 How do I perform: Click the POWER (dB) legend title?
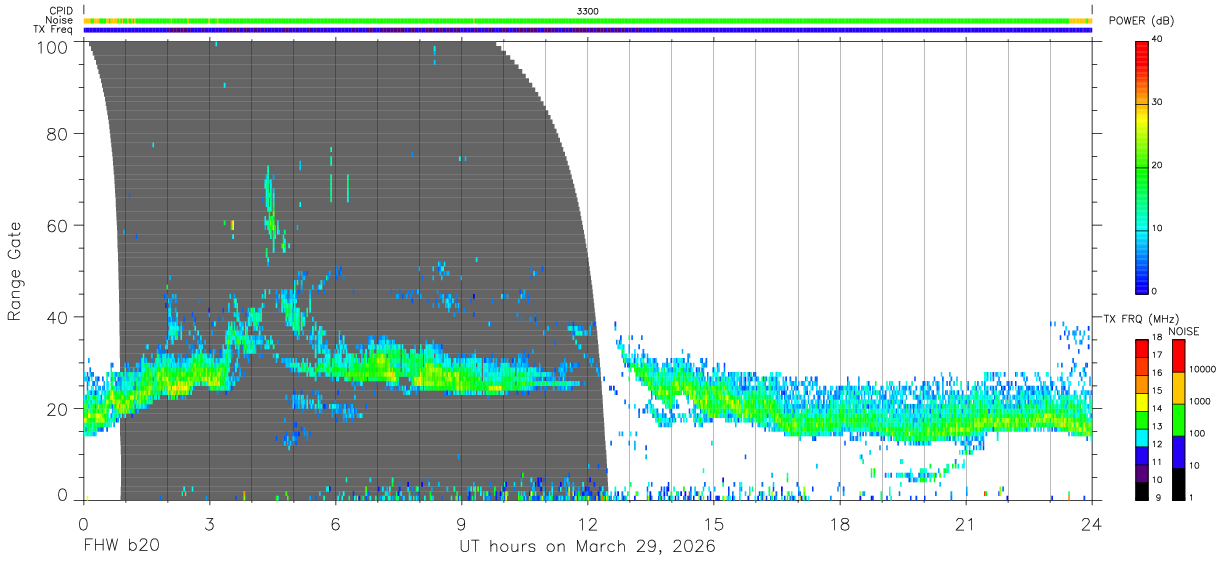click(1141, 21)
